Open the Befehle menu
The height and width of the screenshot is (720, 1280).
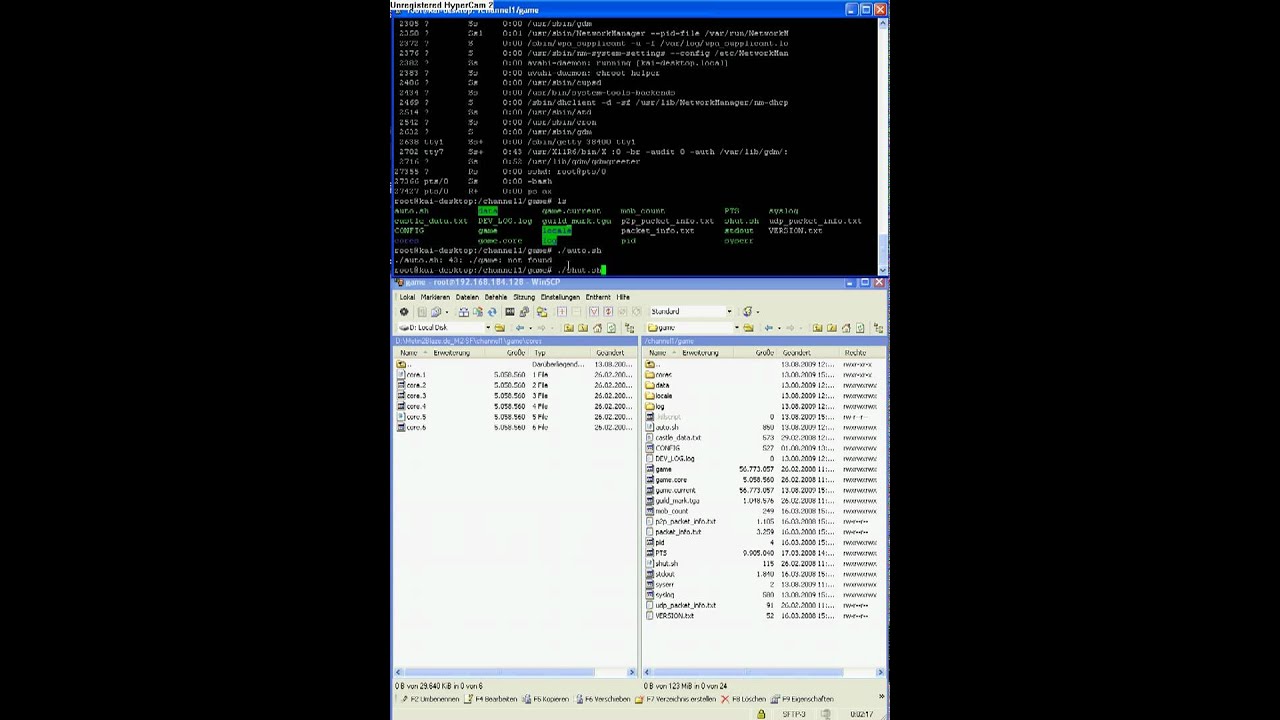[x=496, y=297]
